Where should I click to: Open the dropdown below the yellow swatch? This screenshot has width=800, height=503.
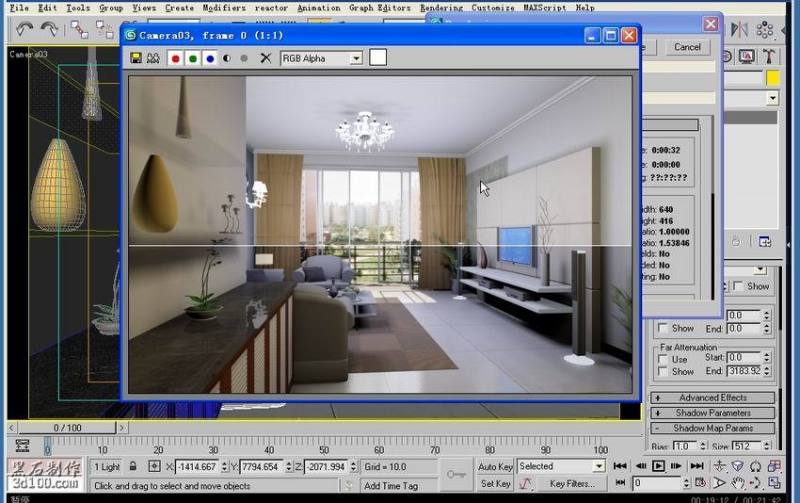[772, 97]
